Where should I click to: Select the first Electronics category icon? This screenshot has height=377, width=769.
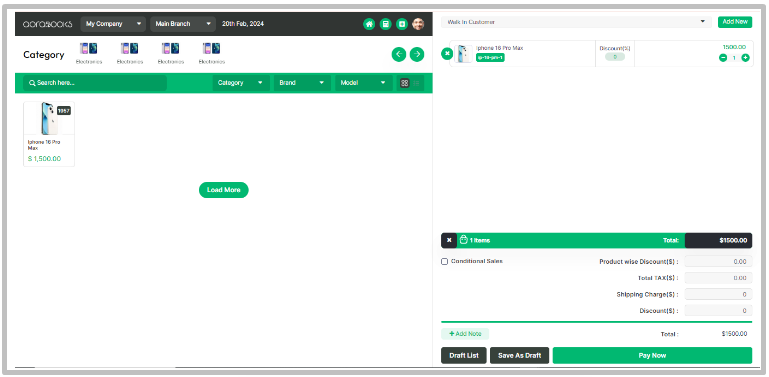click(89, 49)
